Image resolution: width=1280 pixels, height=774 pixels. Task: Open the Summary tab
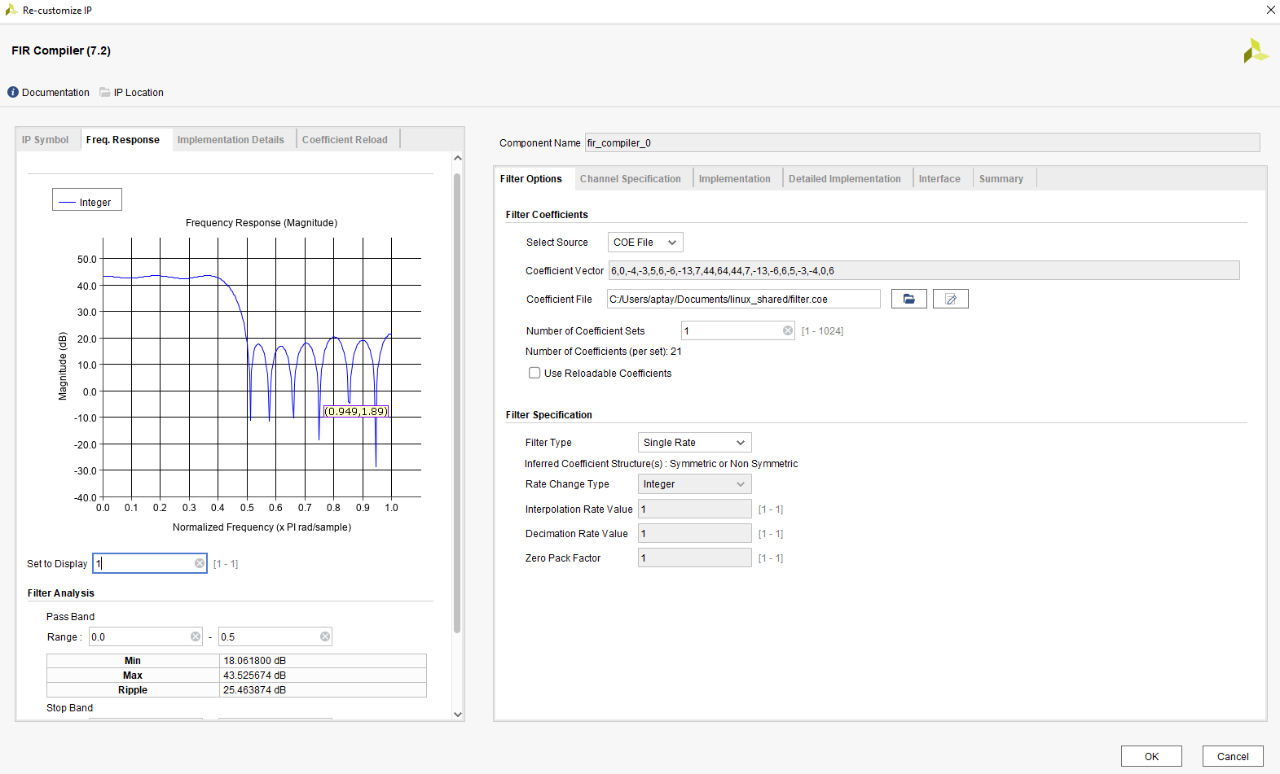1001,178
